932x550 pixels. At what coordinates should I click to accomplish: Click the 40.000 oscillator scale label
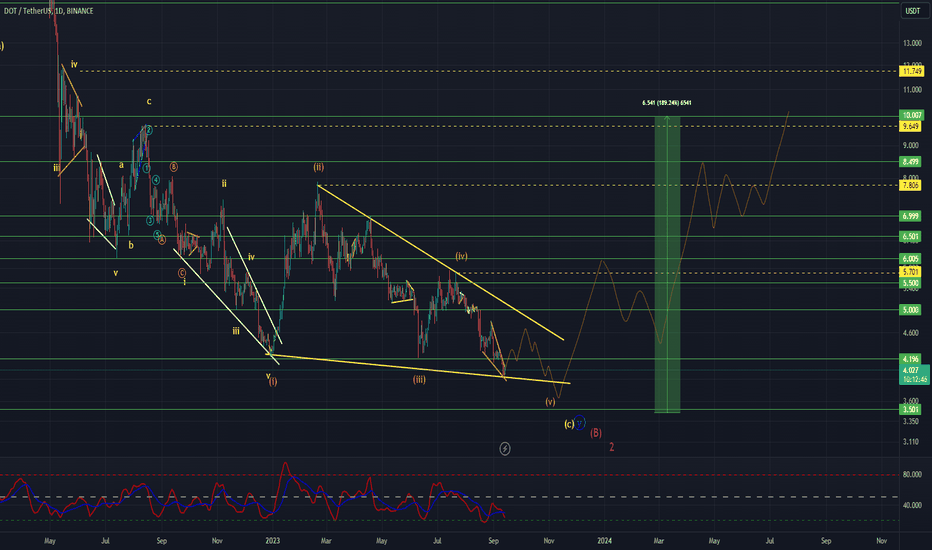(x=912, y=505)
